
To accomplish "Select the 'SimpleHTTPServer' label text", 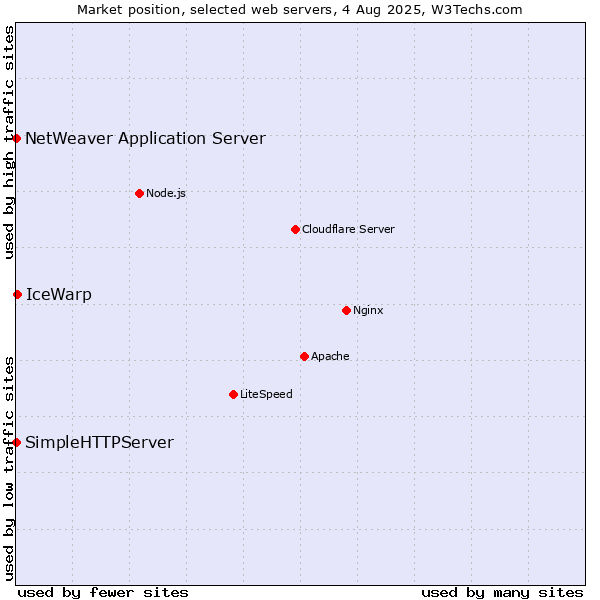I will (99, 443).
